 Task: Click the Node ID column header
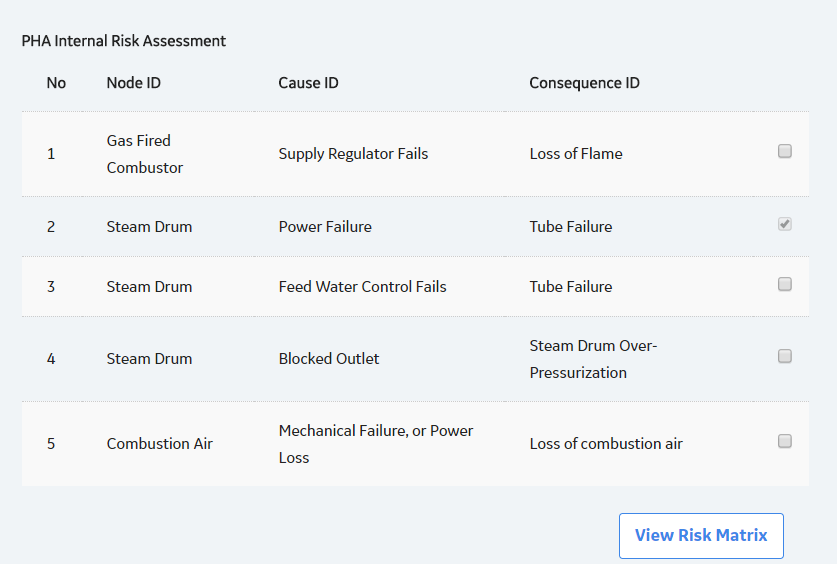point(133,83)
